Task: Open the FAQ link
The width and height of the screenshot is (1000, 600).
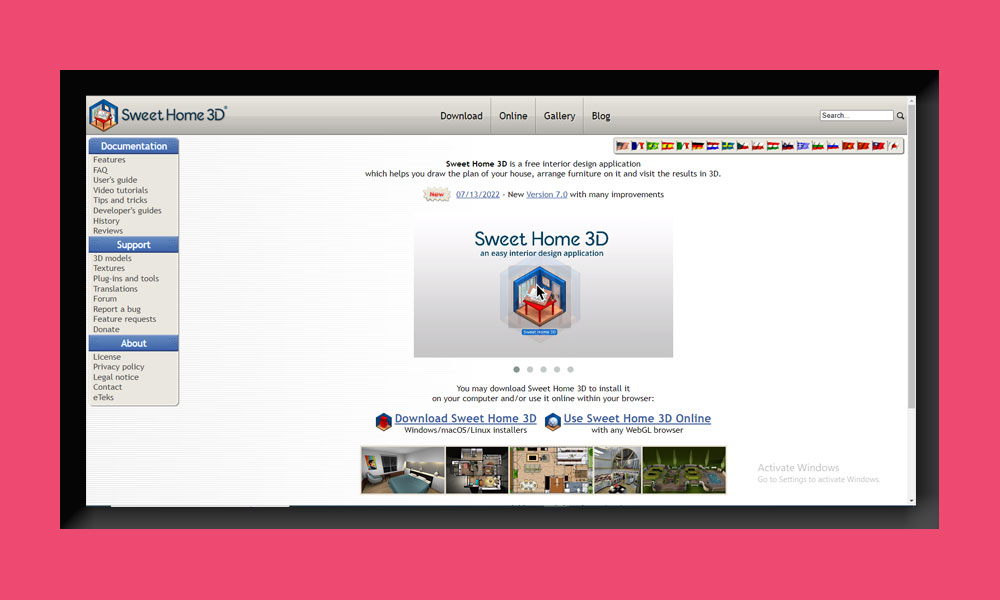Action: (100, 170)
